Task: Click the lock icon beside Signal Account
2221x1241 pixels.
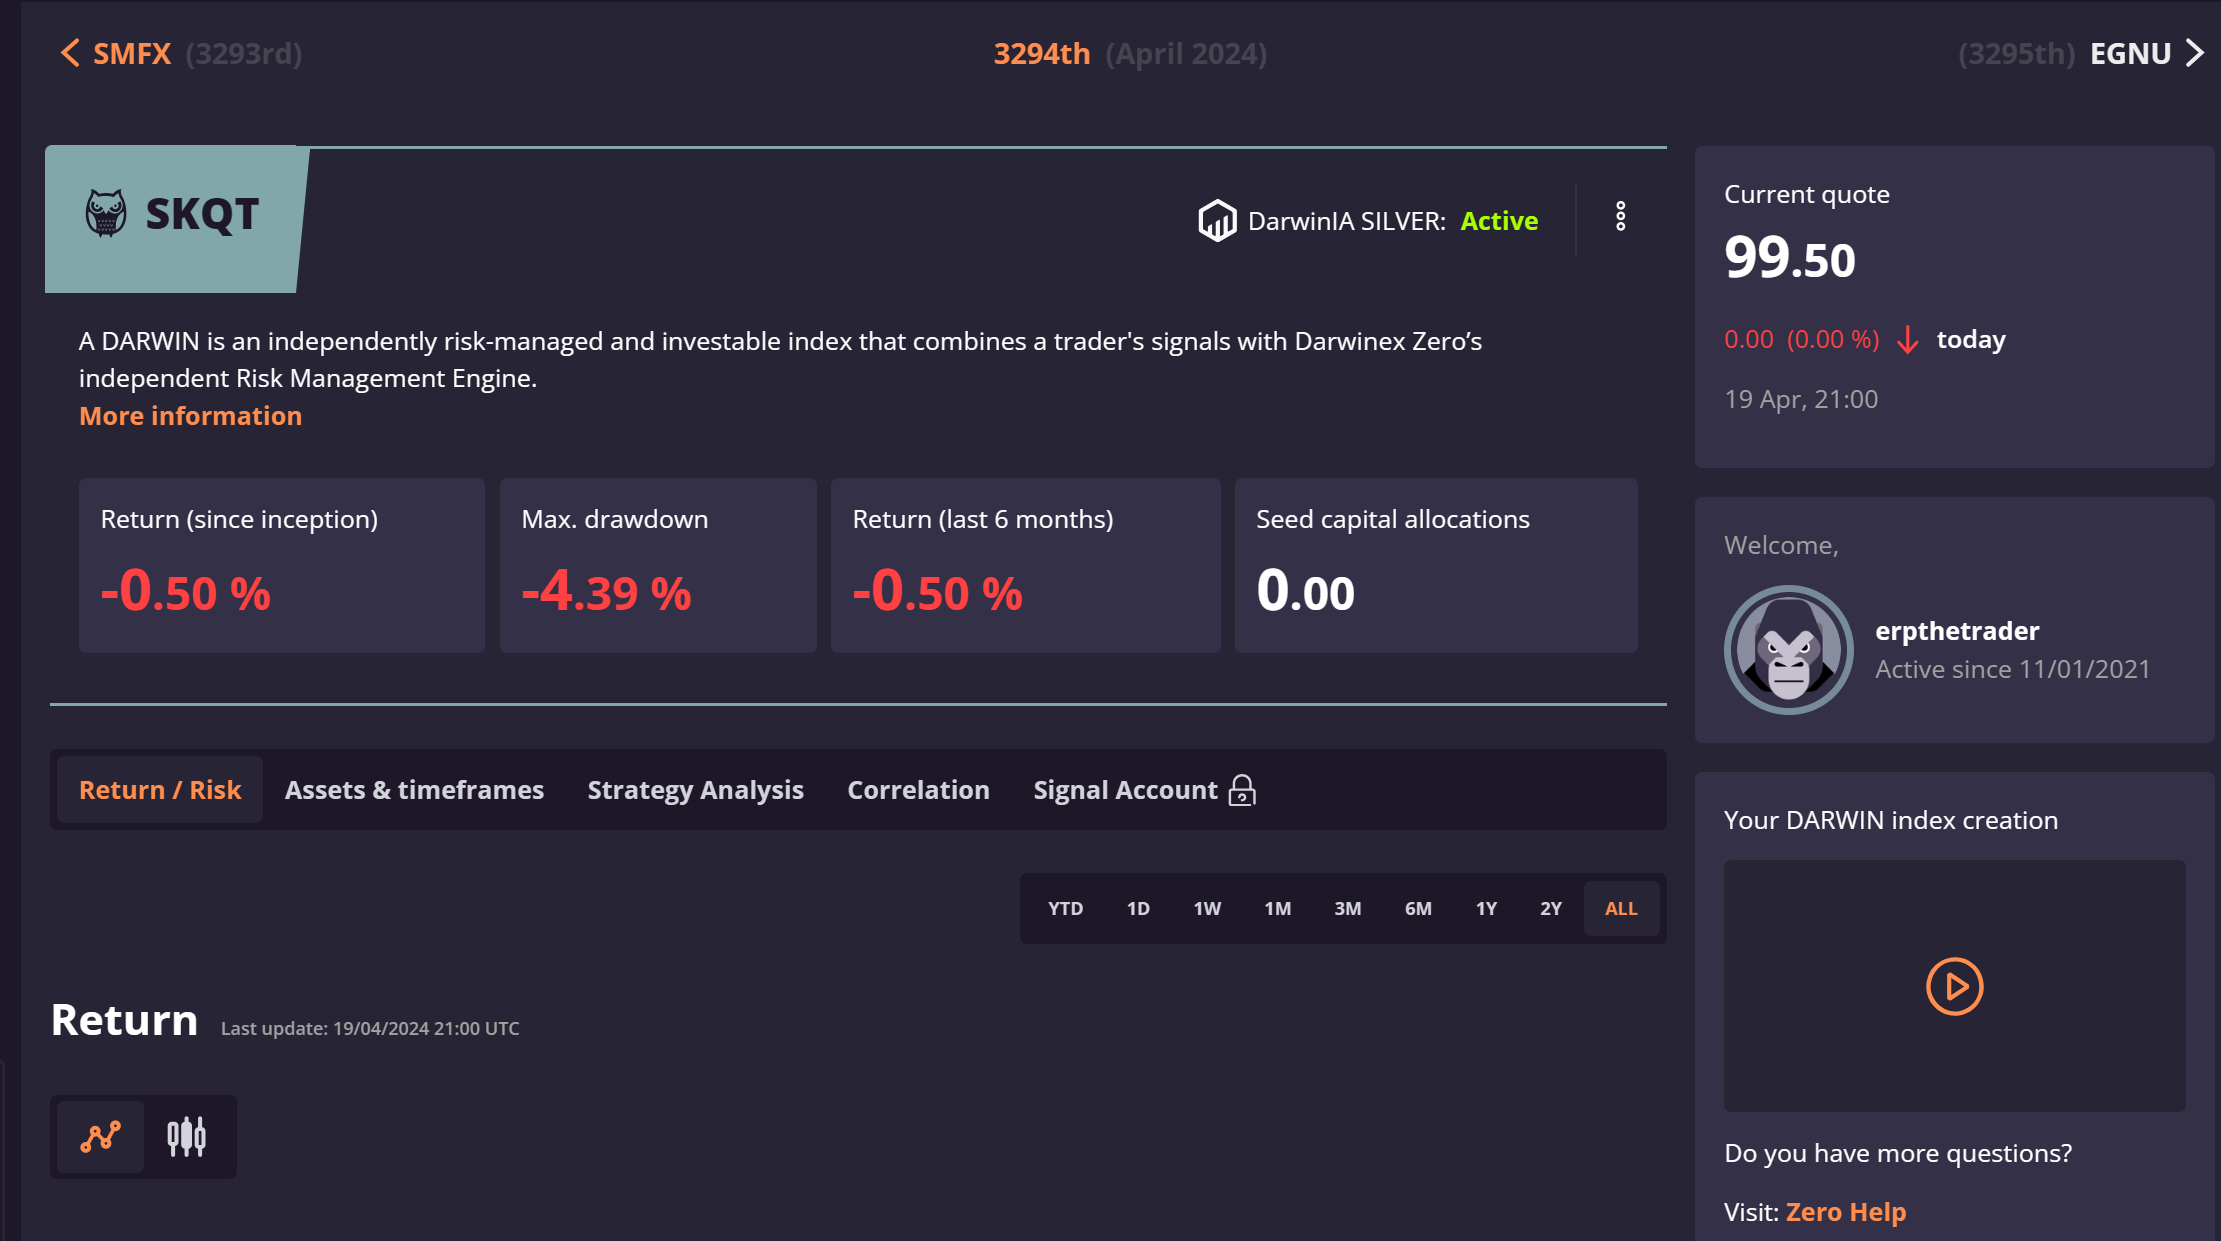Action: 1242,790
